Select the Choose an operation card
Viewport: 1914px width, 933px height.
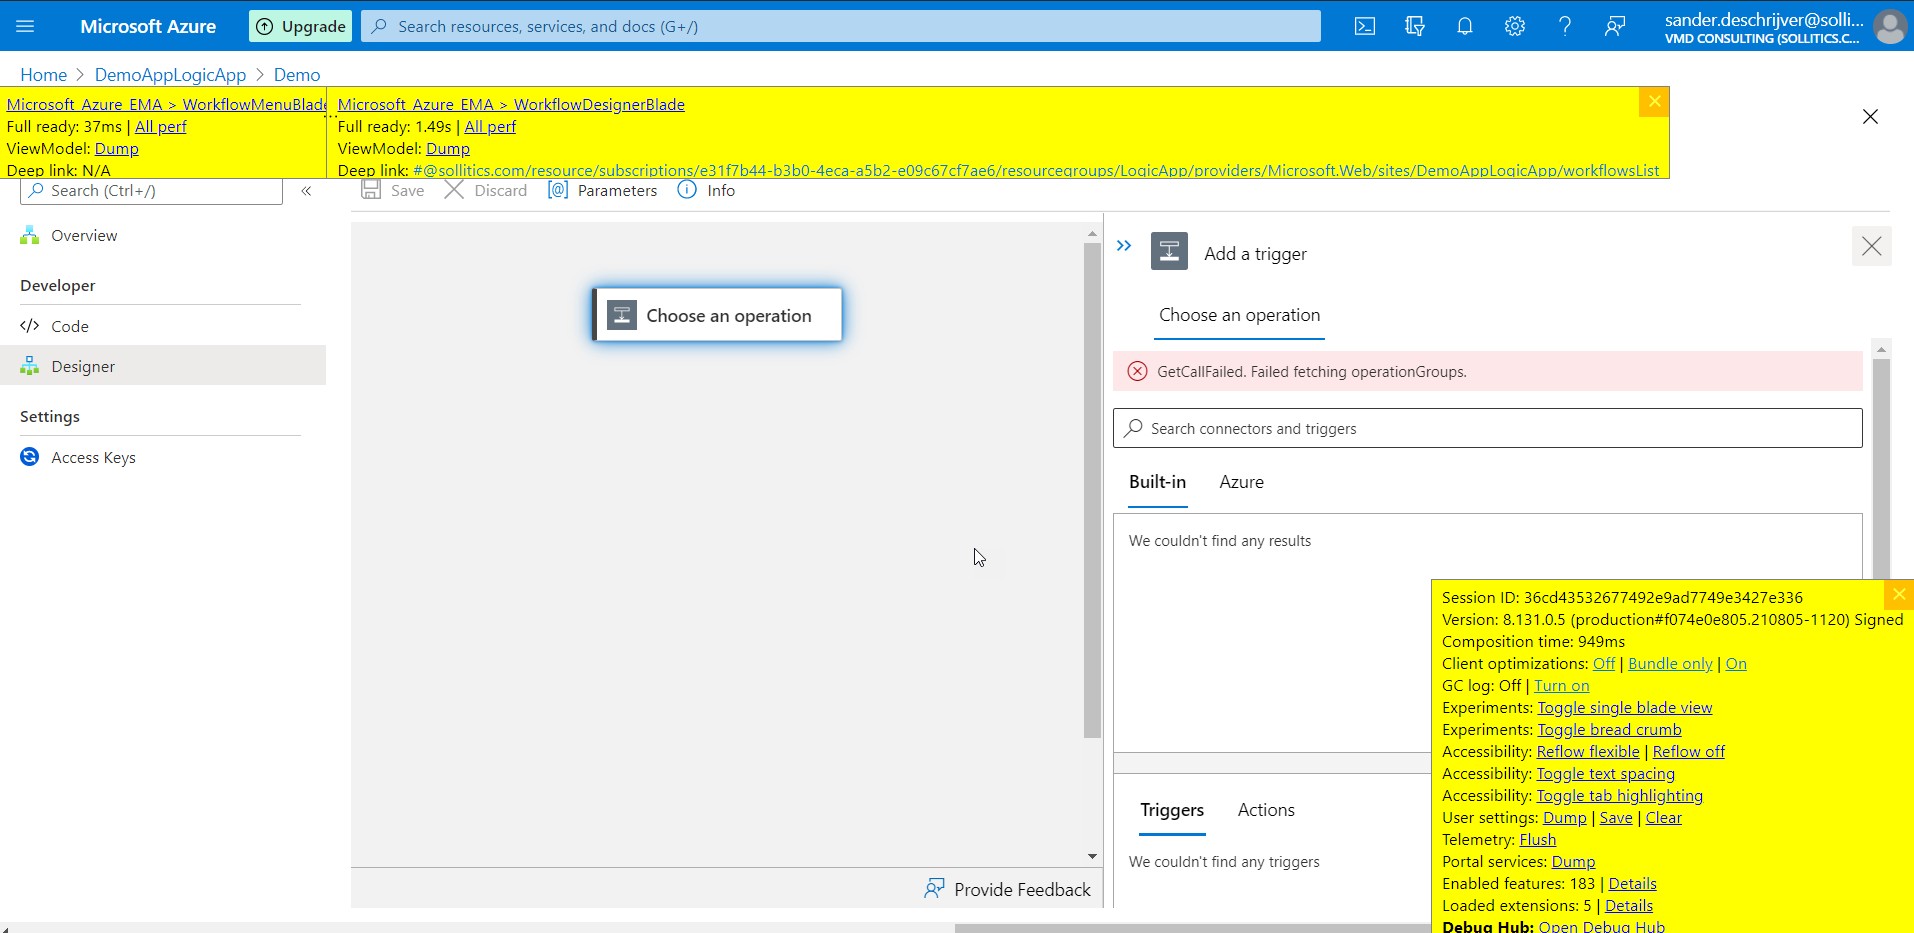[x=717, y=315]
